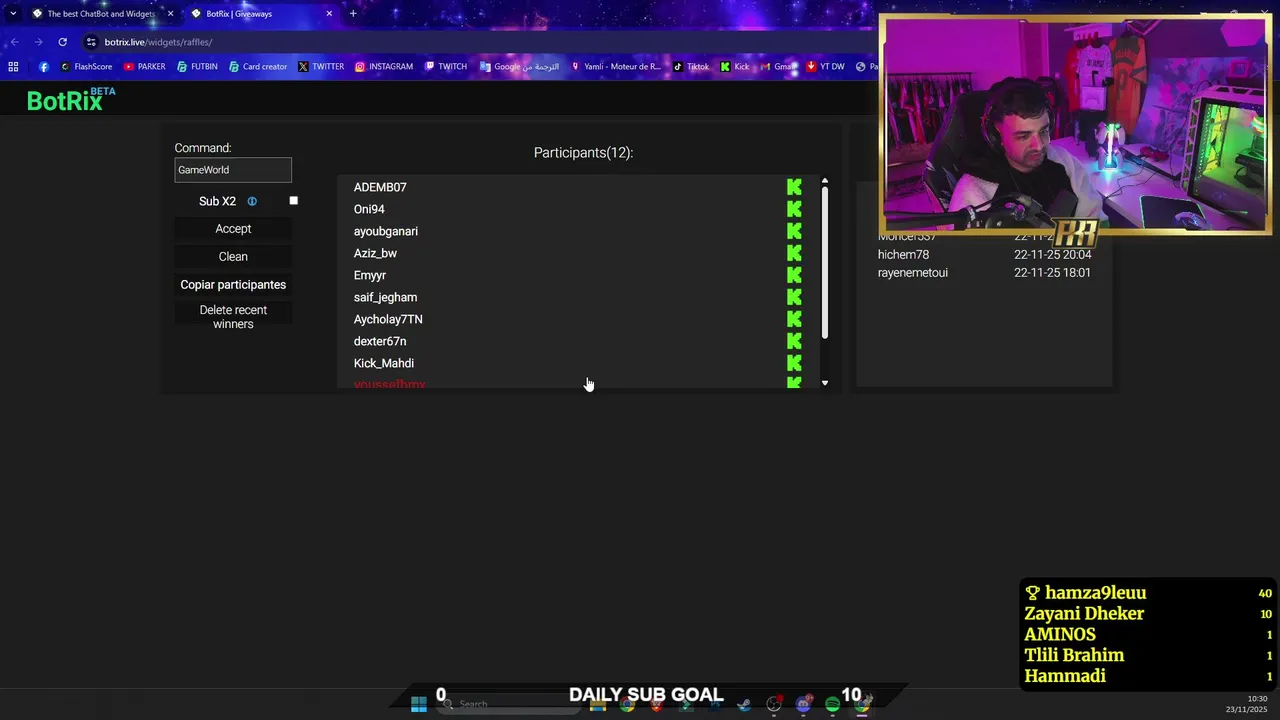Viewport: 1280px width, 720px height.
Task: Click the Kick icon beside dexter67n
Action: (x=794, y=341)
